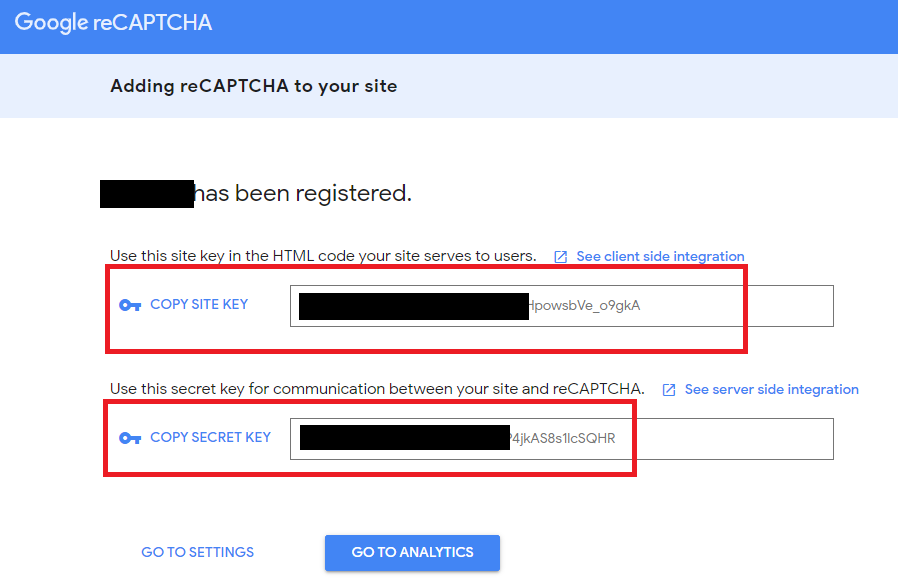The image size is (898, 588).
Task: Click the Adding reCAPTCHA to your site heading
Action: pos(253,86)
